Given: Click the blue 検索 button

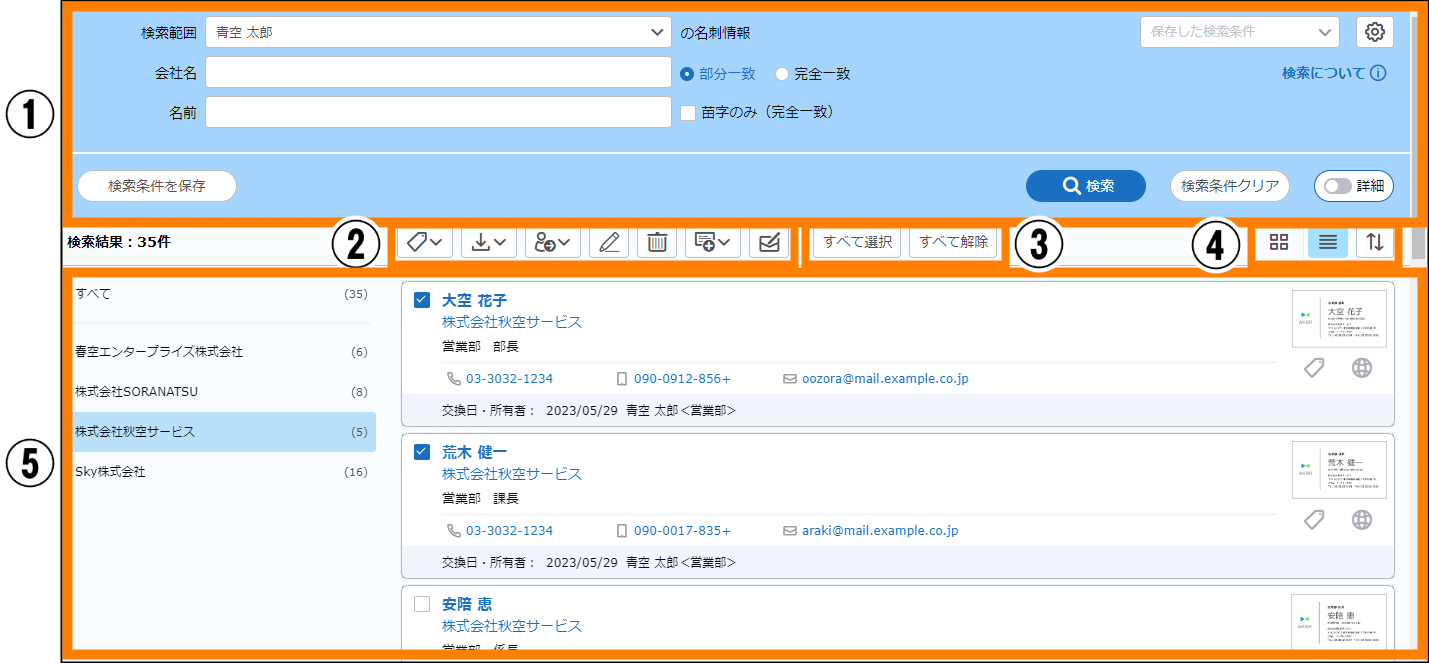Looking at the screenshot, I should (x=1085, y=185).
